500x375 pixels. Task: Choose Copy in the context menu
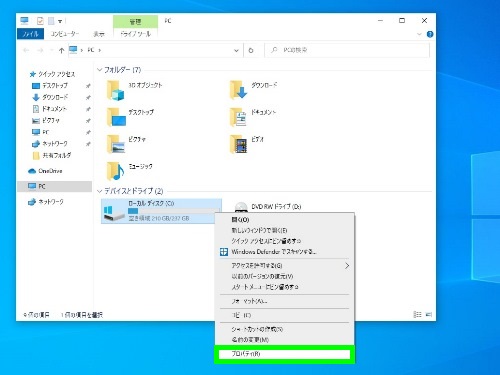(284, 315)
